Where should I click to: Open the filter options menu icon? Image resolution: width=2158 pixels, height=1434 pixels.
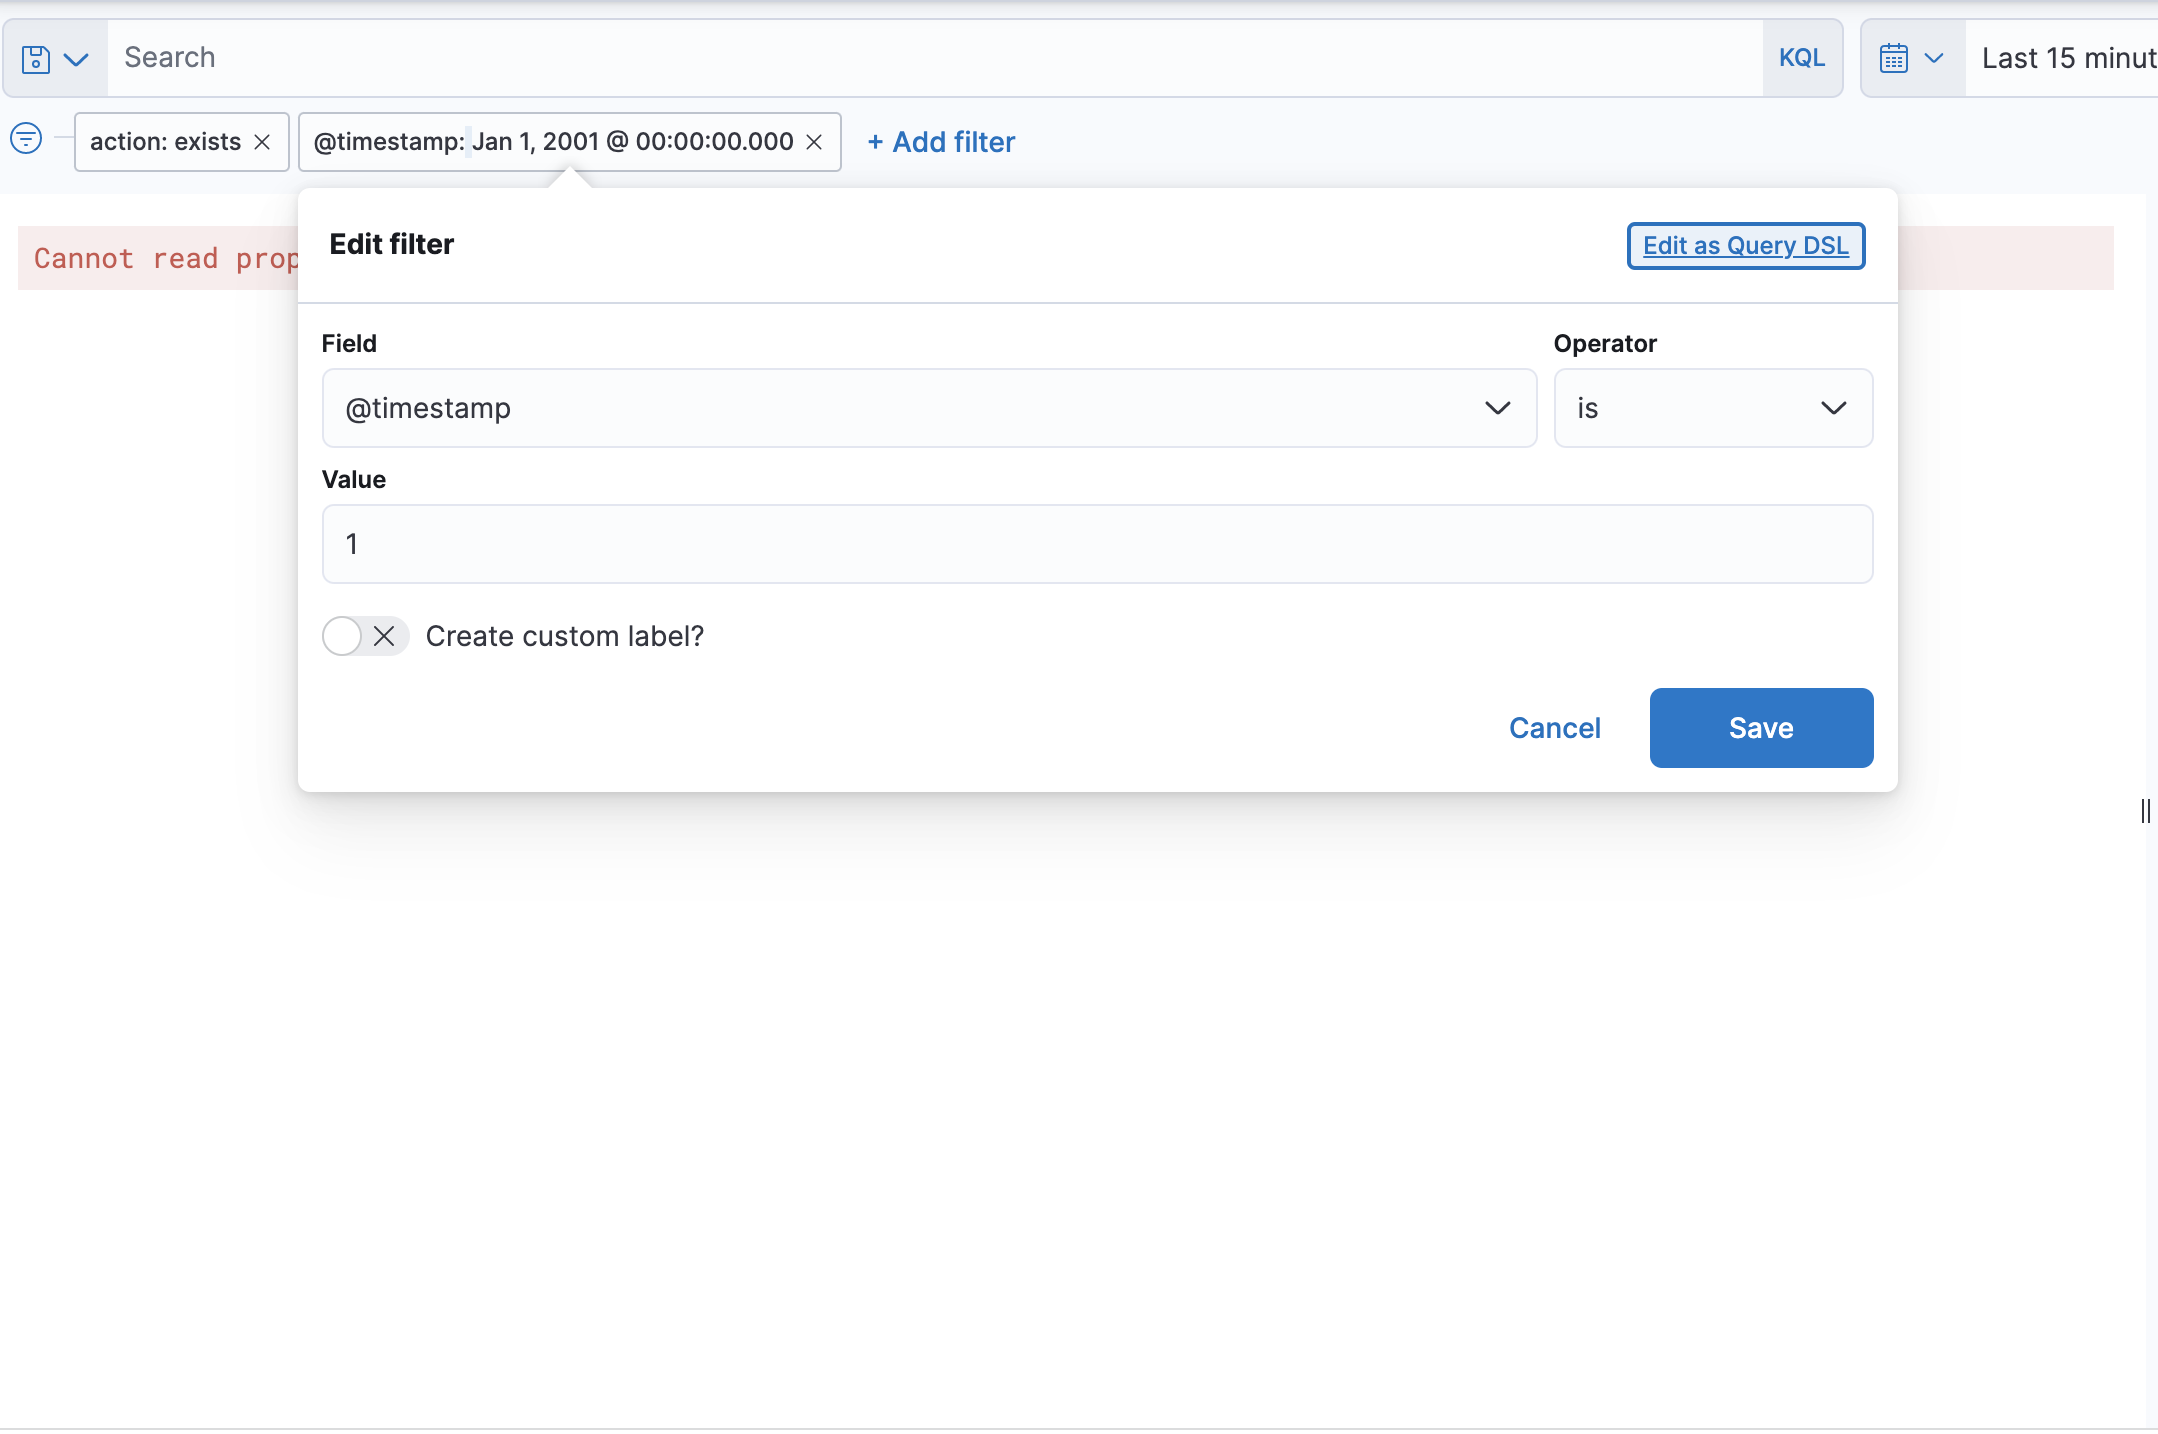26,138
